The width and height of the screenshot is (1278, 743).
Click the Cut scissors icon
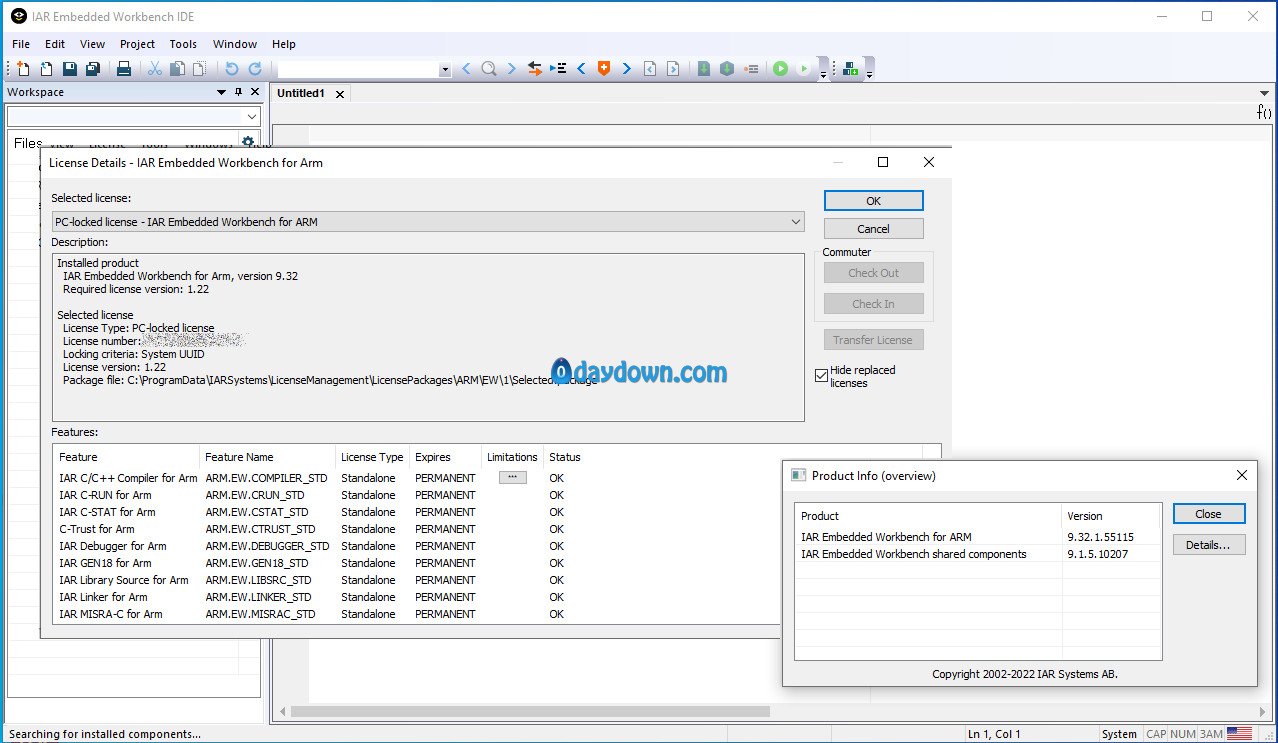[x=155, y=69]
